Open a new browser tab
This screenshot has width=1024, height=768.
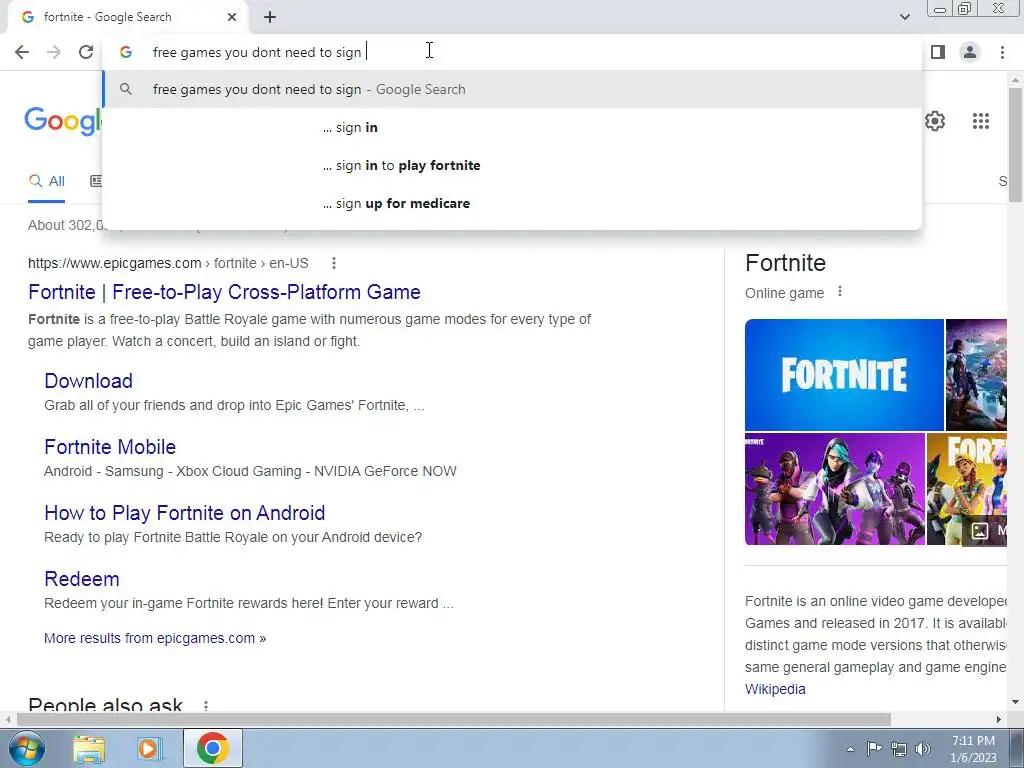tap(270, 17)
